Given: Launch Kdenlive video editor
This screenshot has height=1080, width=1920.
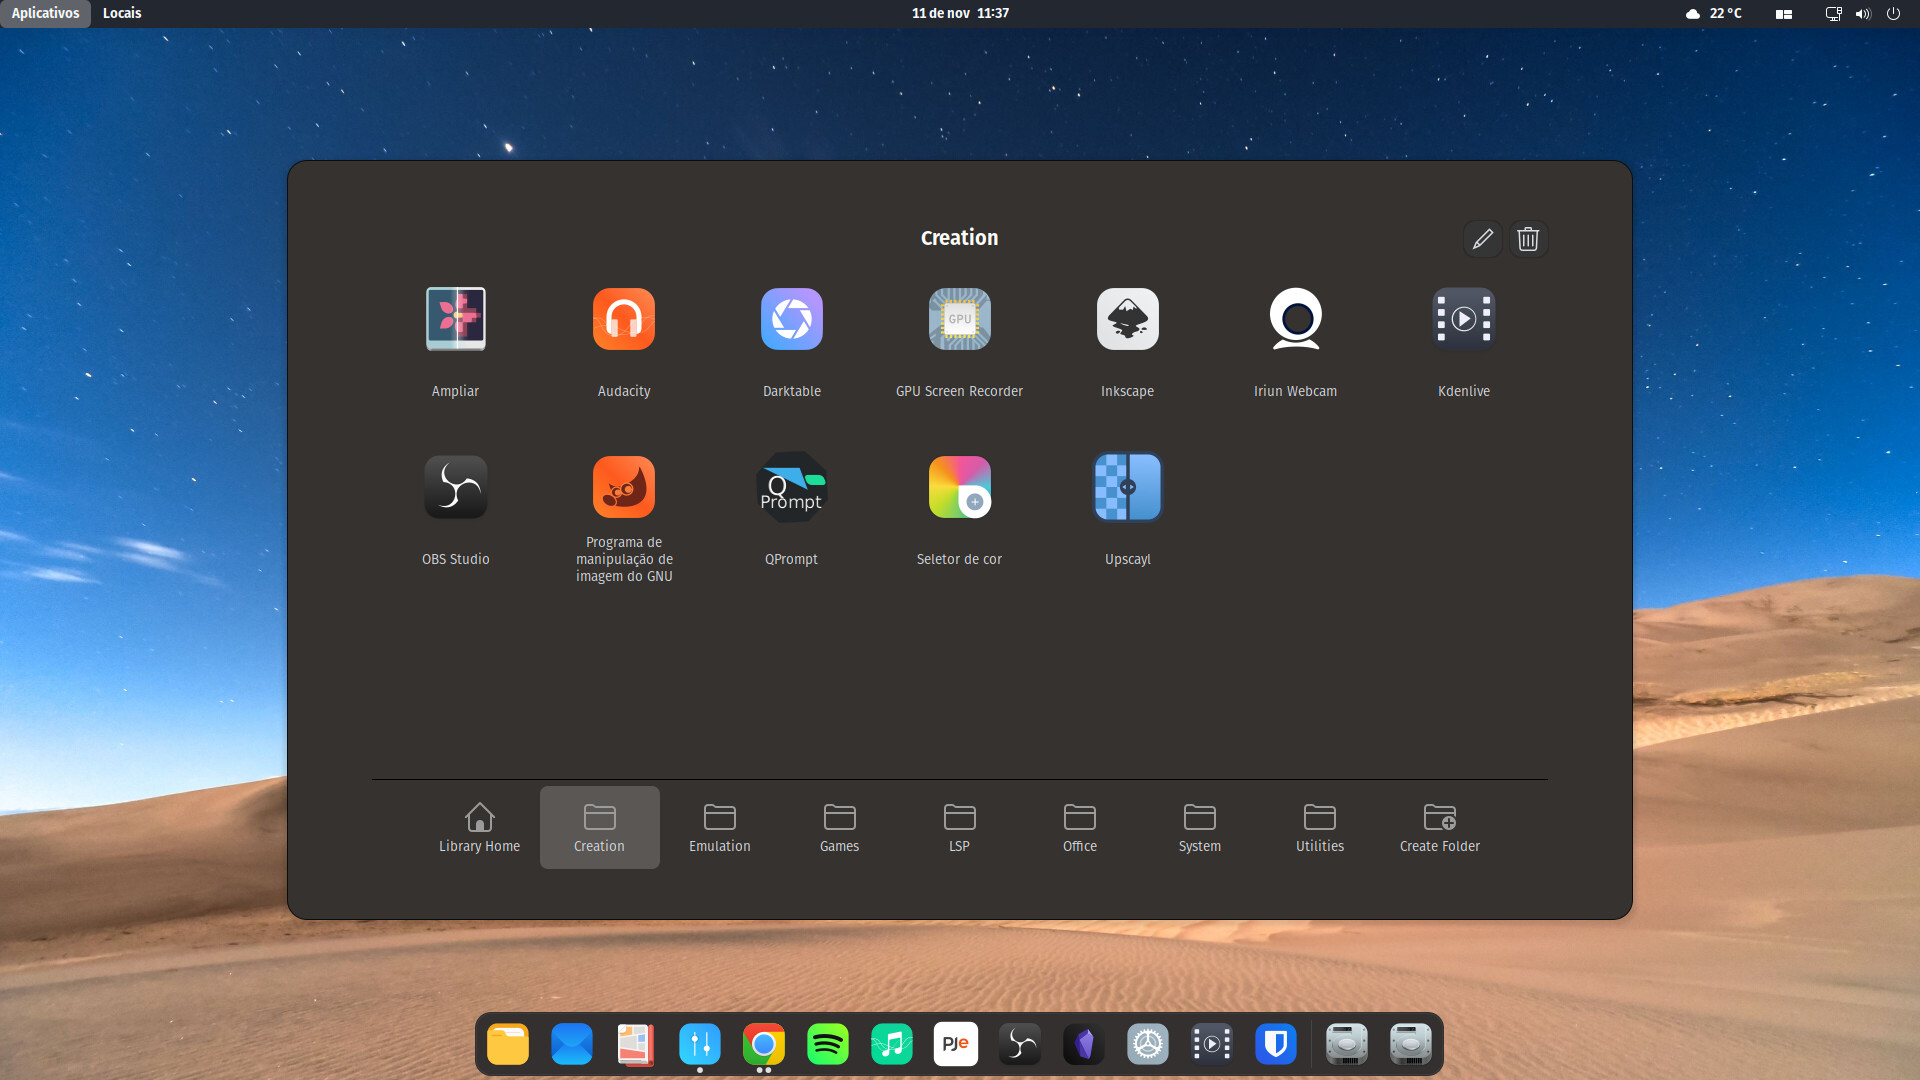Looking at the screenshot, I should [1463, 320].
